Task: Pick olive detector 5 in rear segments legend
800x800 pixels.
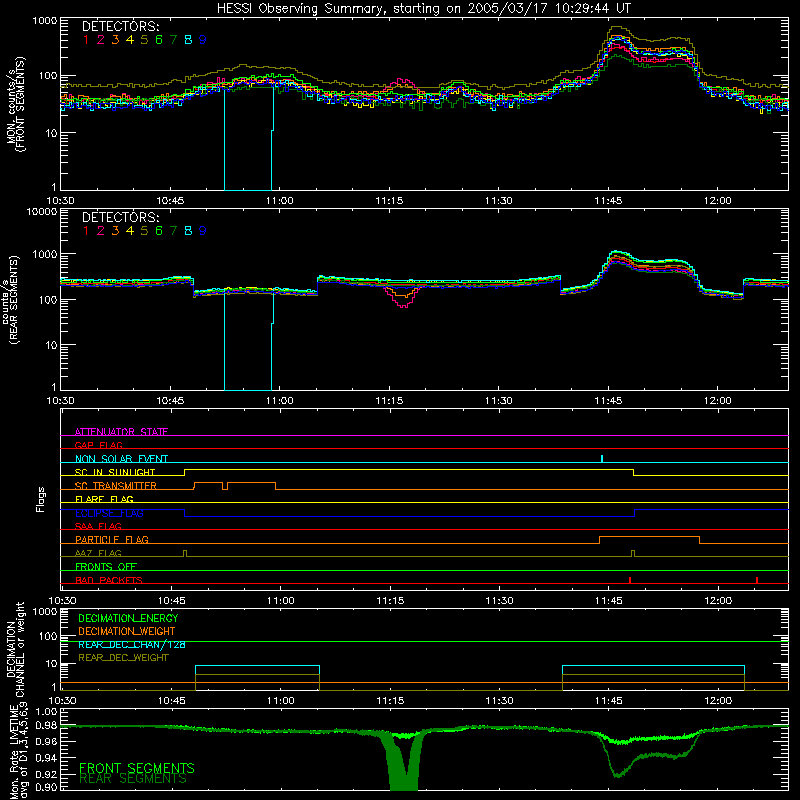Action: click(x=144, y=231)
